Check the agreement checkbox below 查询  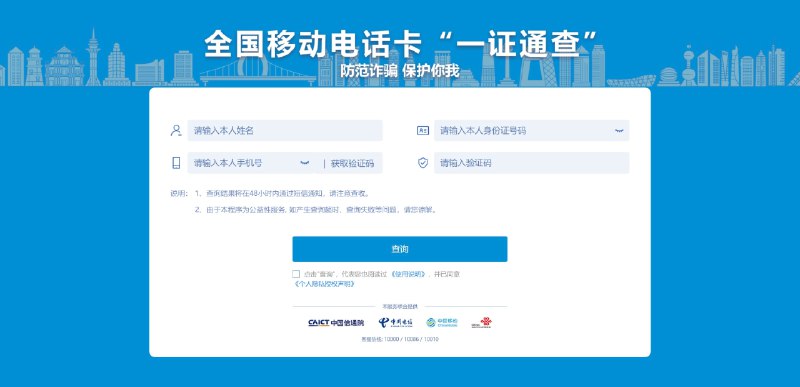tap(296, 274)
